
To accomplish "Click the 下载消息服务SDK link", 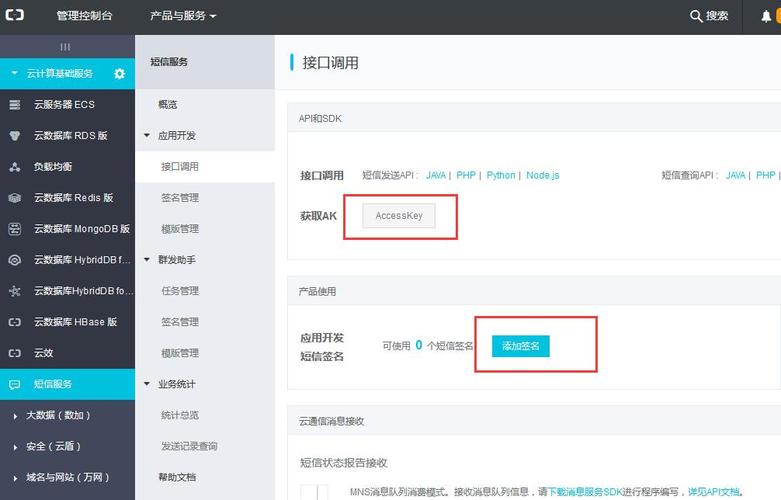I will 585,492.
